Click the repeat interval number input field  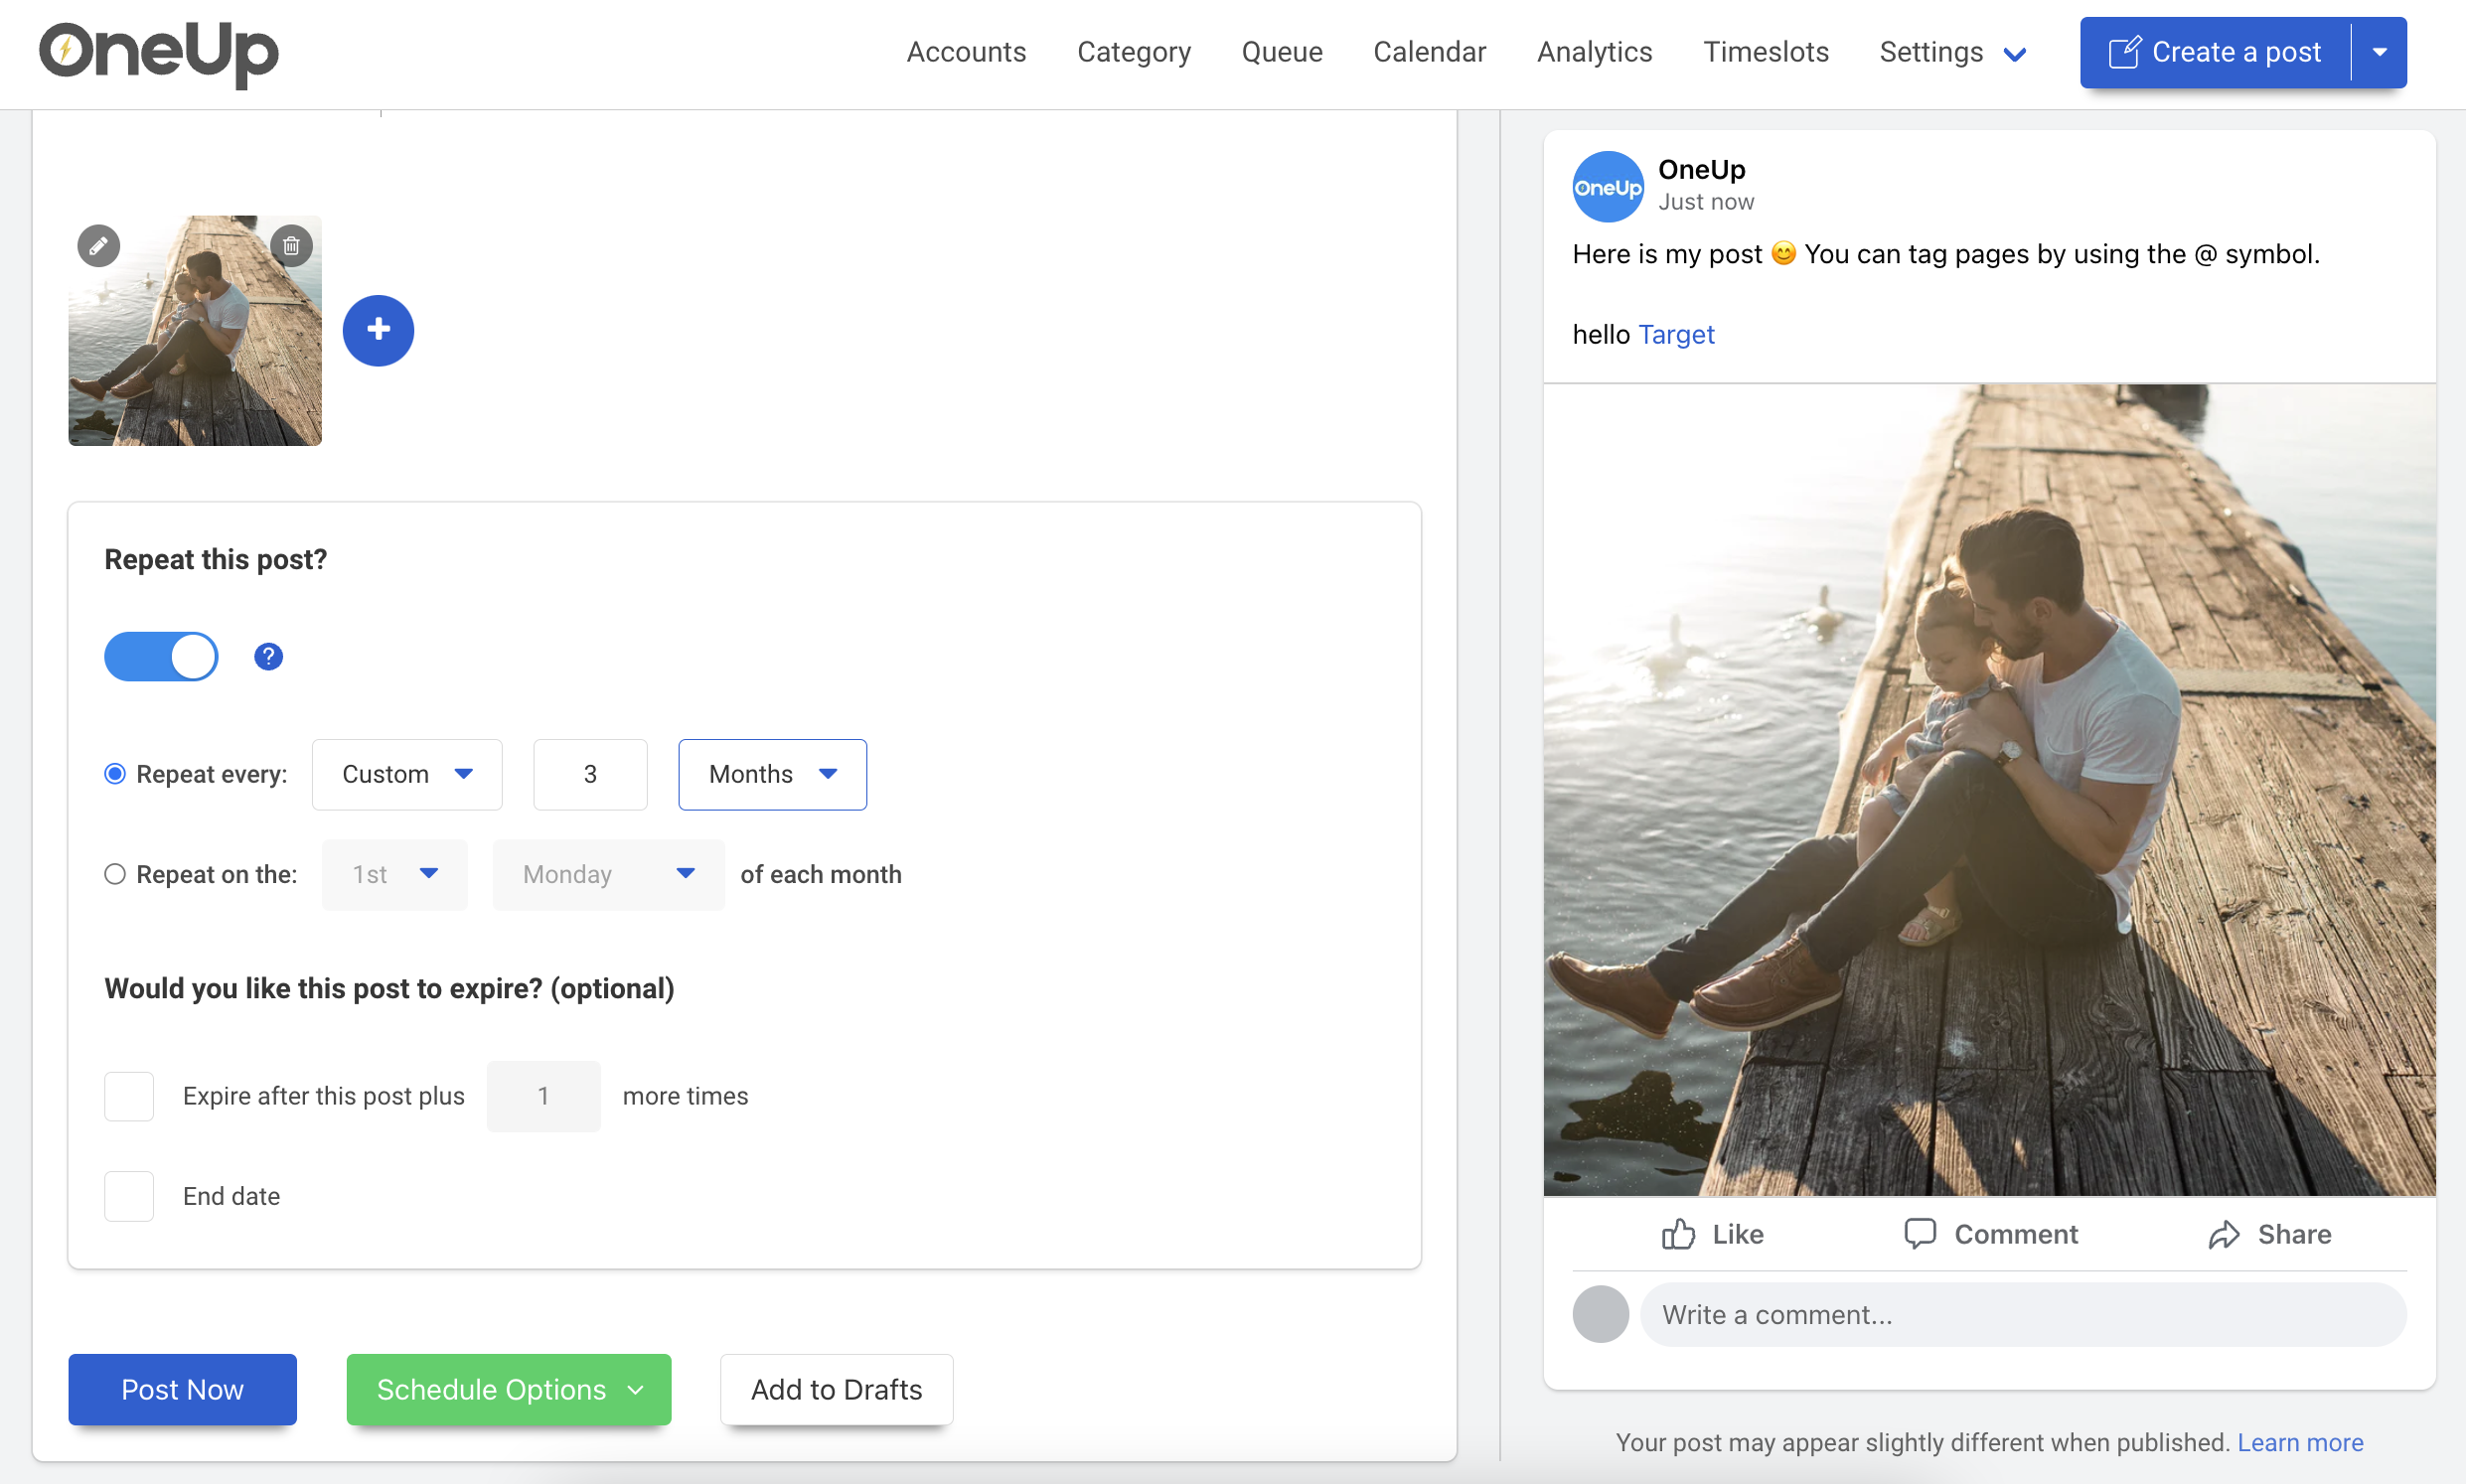[590, 773]
